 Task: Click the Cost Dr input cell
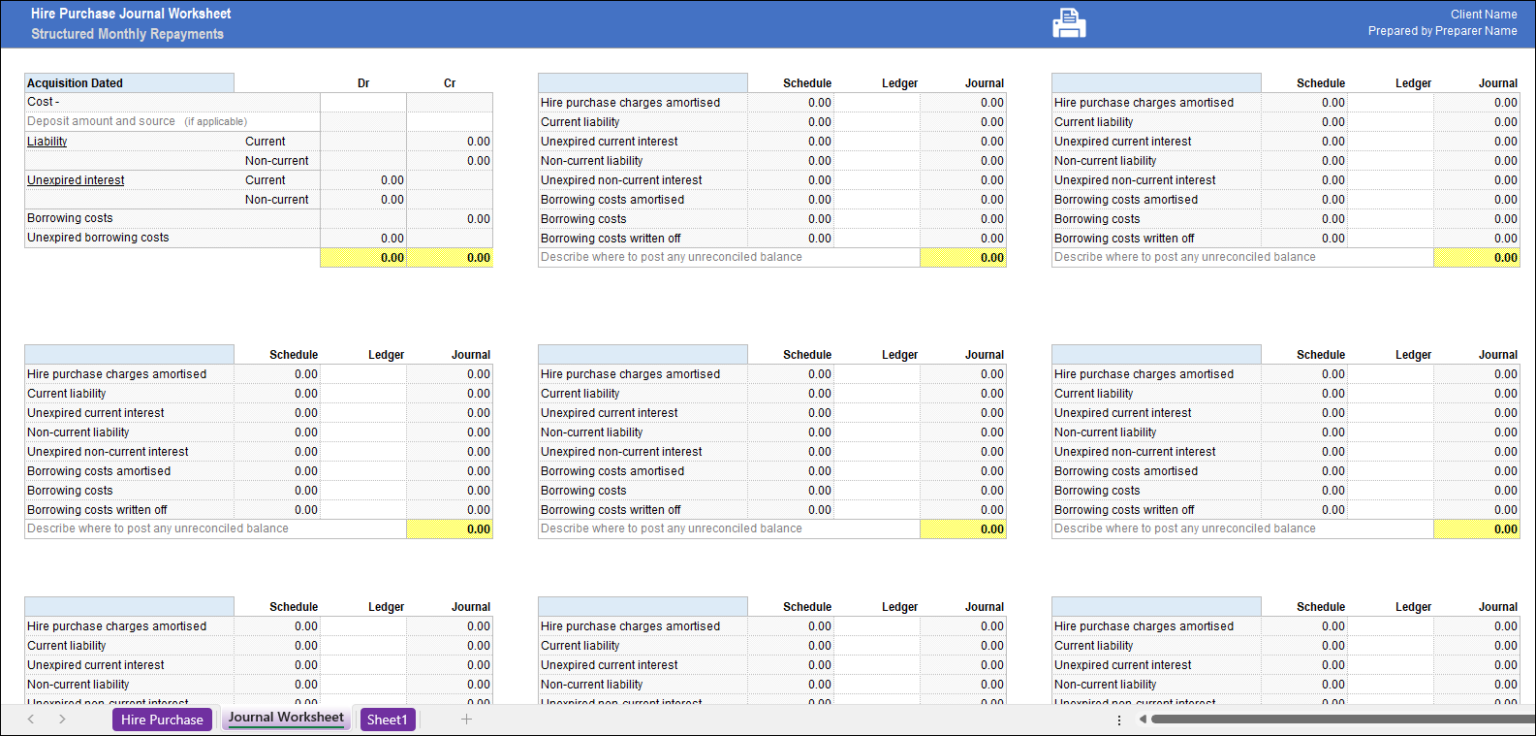pos(361,101)
